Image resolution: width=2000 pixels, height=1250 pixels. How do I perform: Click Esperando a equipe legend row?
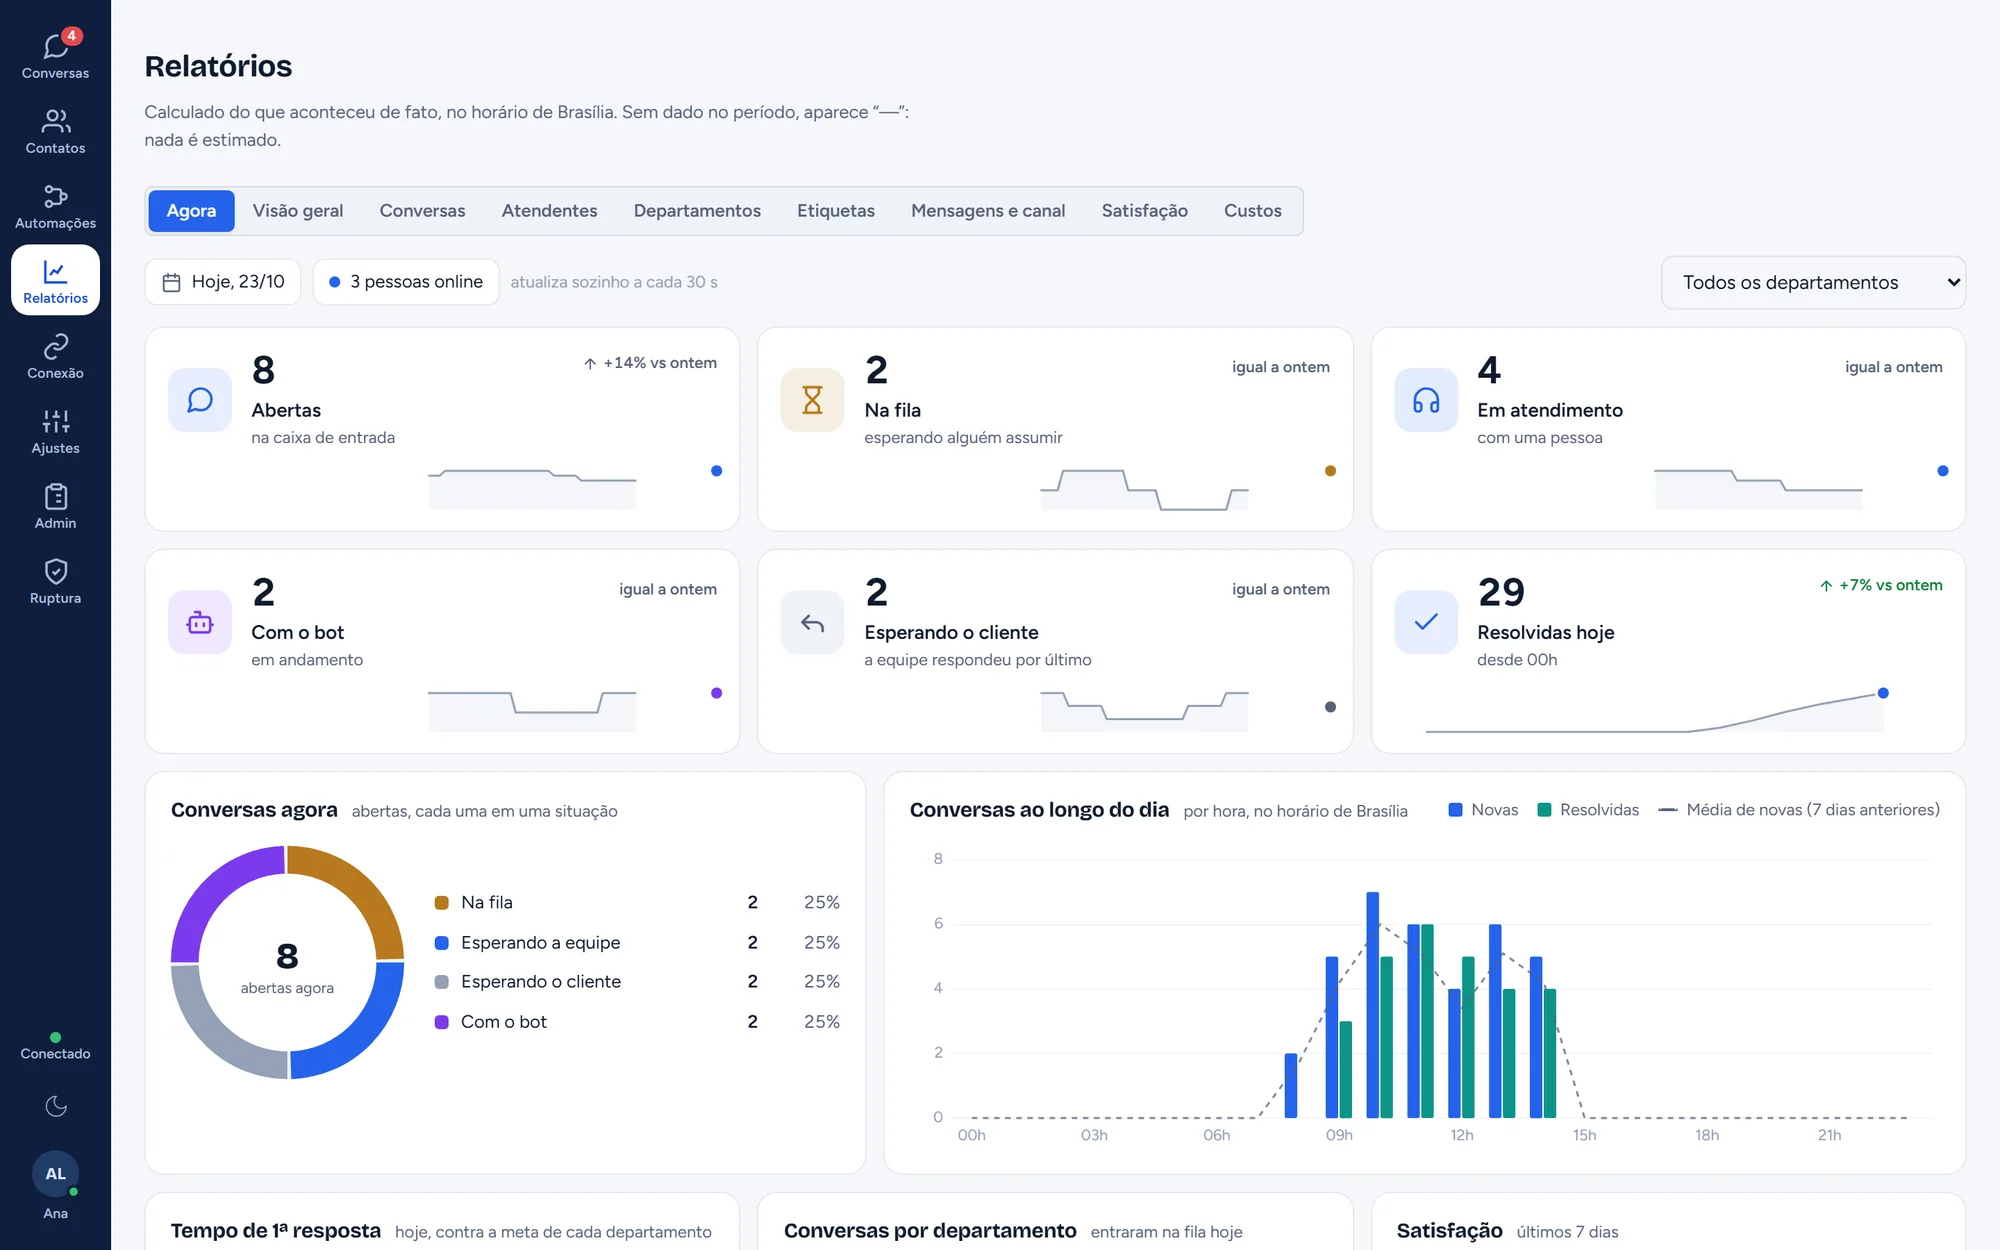click(x=637, y=942)
